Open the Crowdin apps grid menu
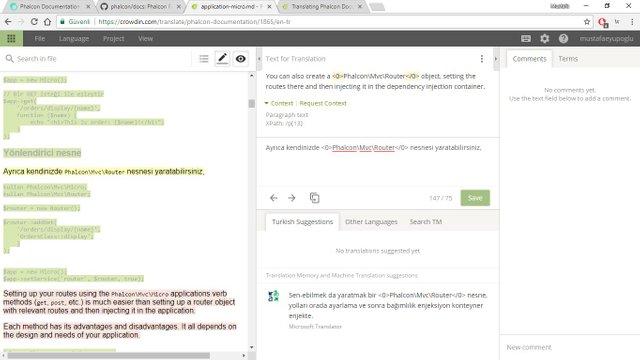This screenshot has width=640, height=360. 11,38
